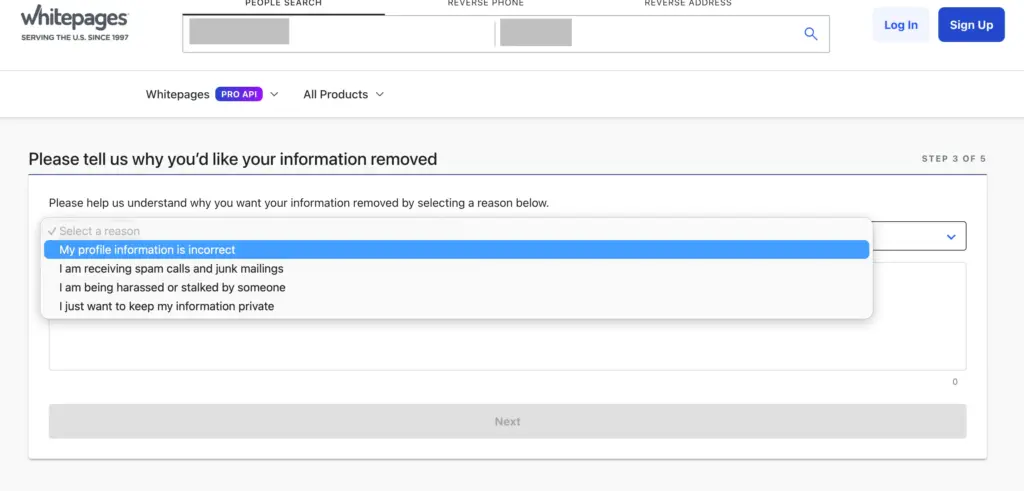The image size is (1024, 491).
Task: Click the 'STEP 3 OF 5' indicator text
Action: tap(953, 159)
